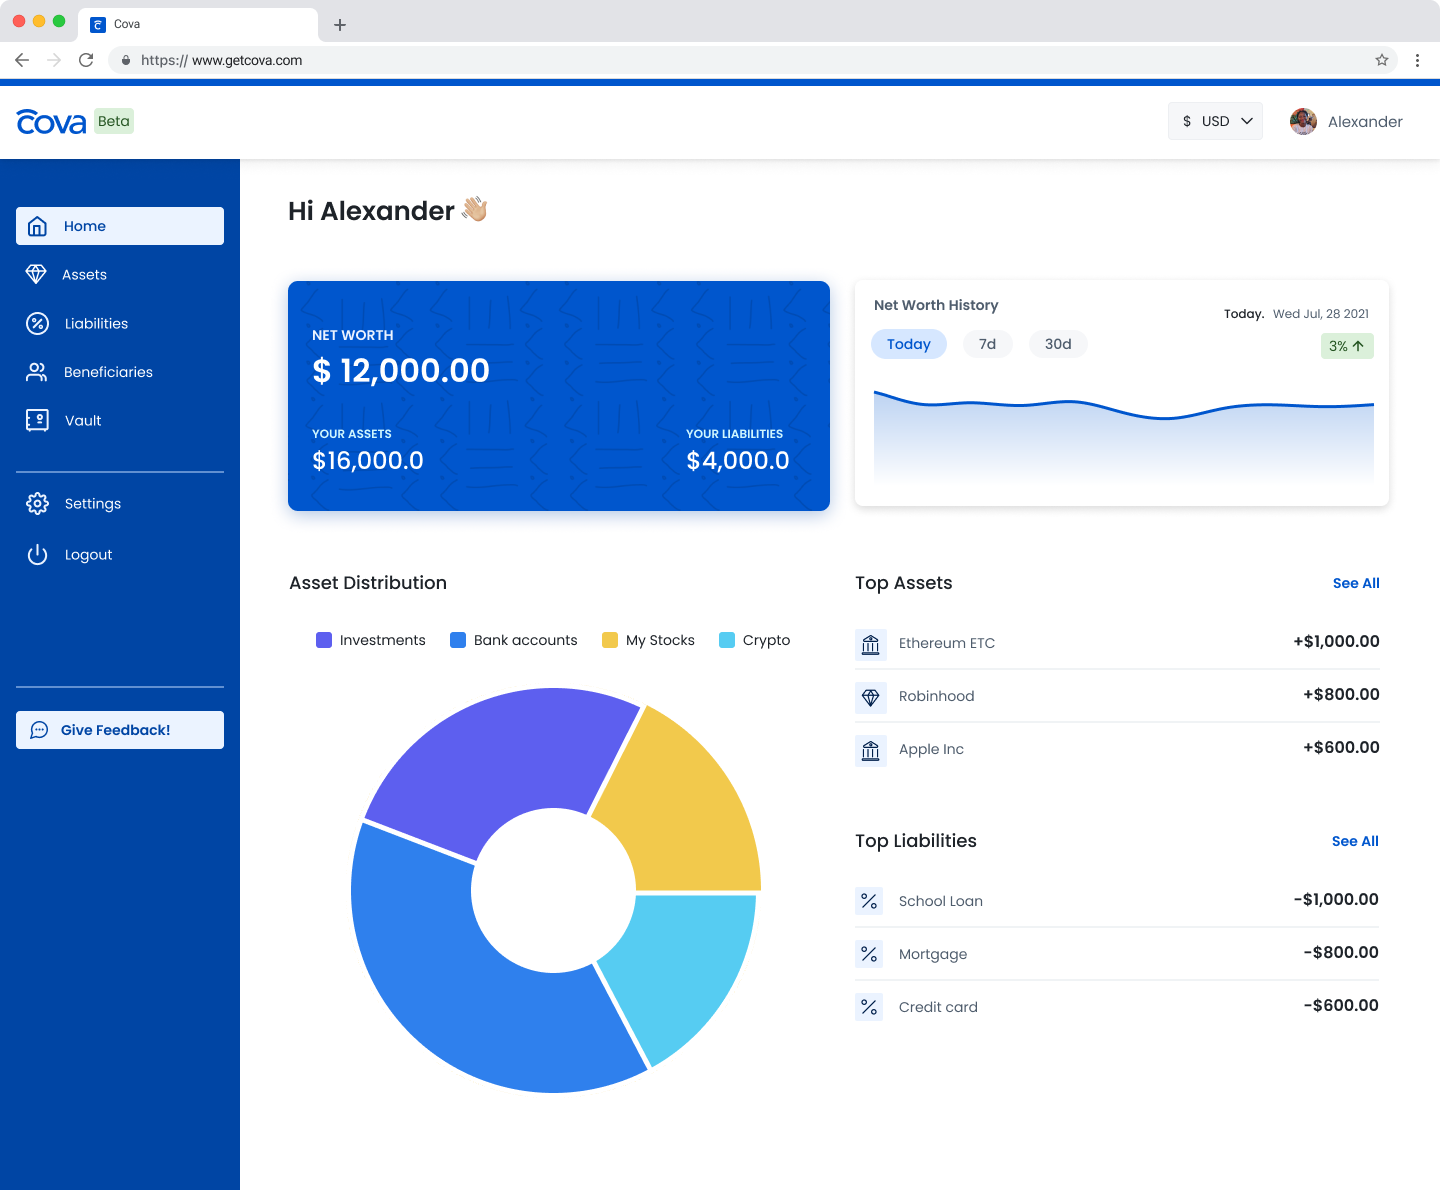Open the USD currency dropdown
The width and height of the screenshot is (1440, 1190).
(x=1216, y=121)
